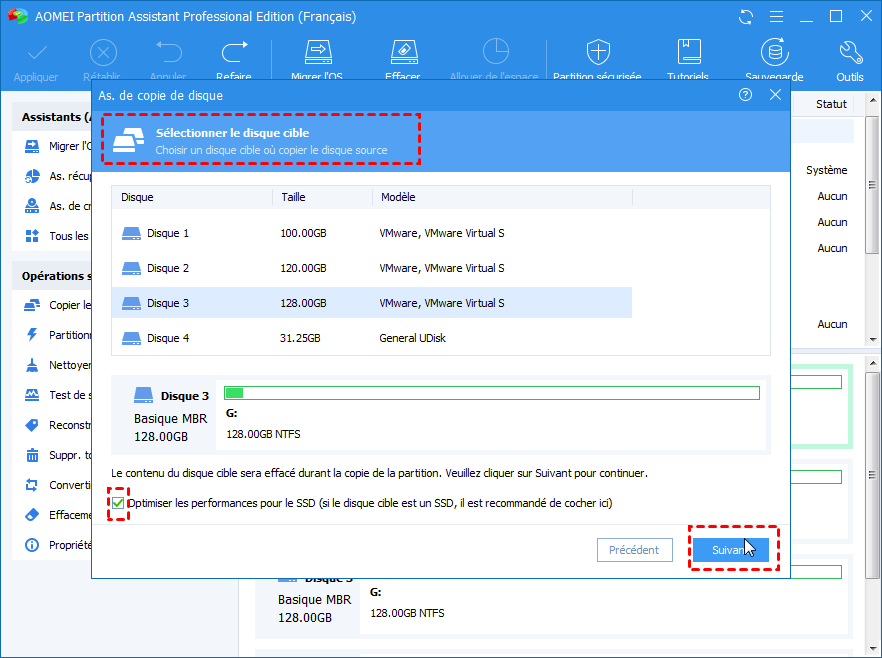
Task: Select Disque 2 120.00GB row
Action: click(372, 268)
